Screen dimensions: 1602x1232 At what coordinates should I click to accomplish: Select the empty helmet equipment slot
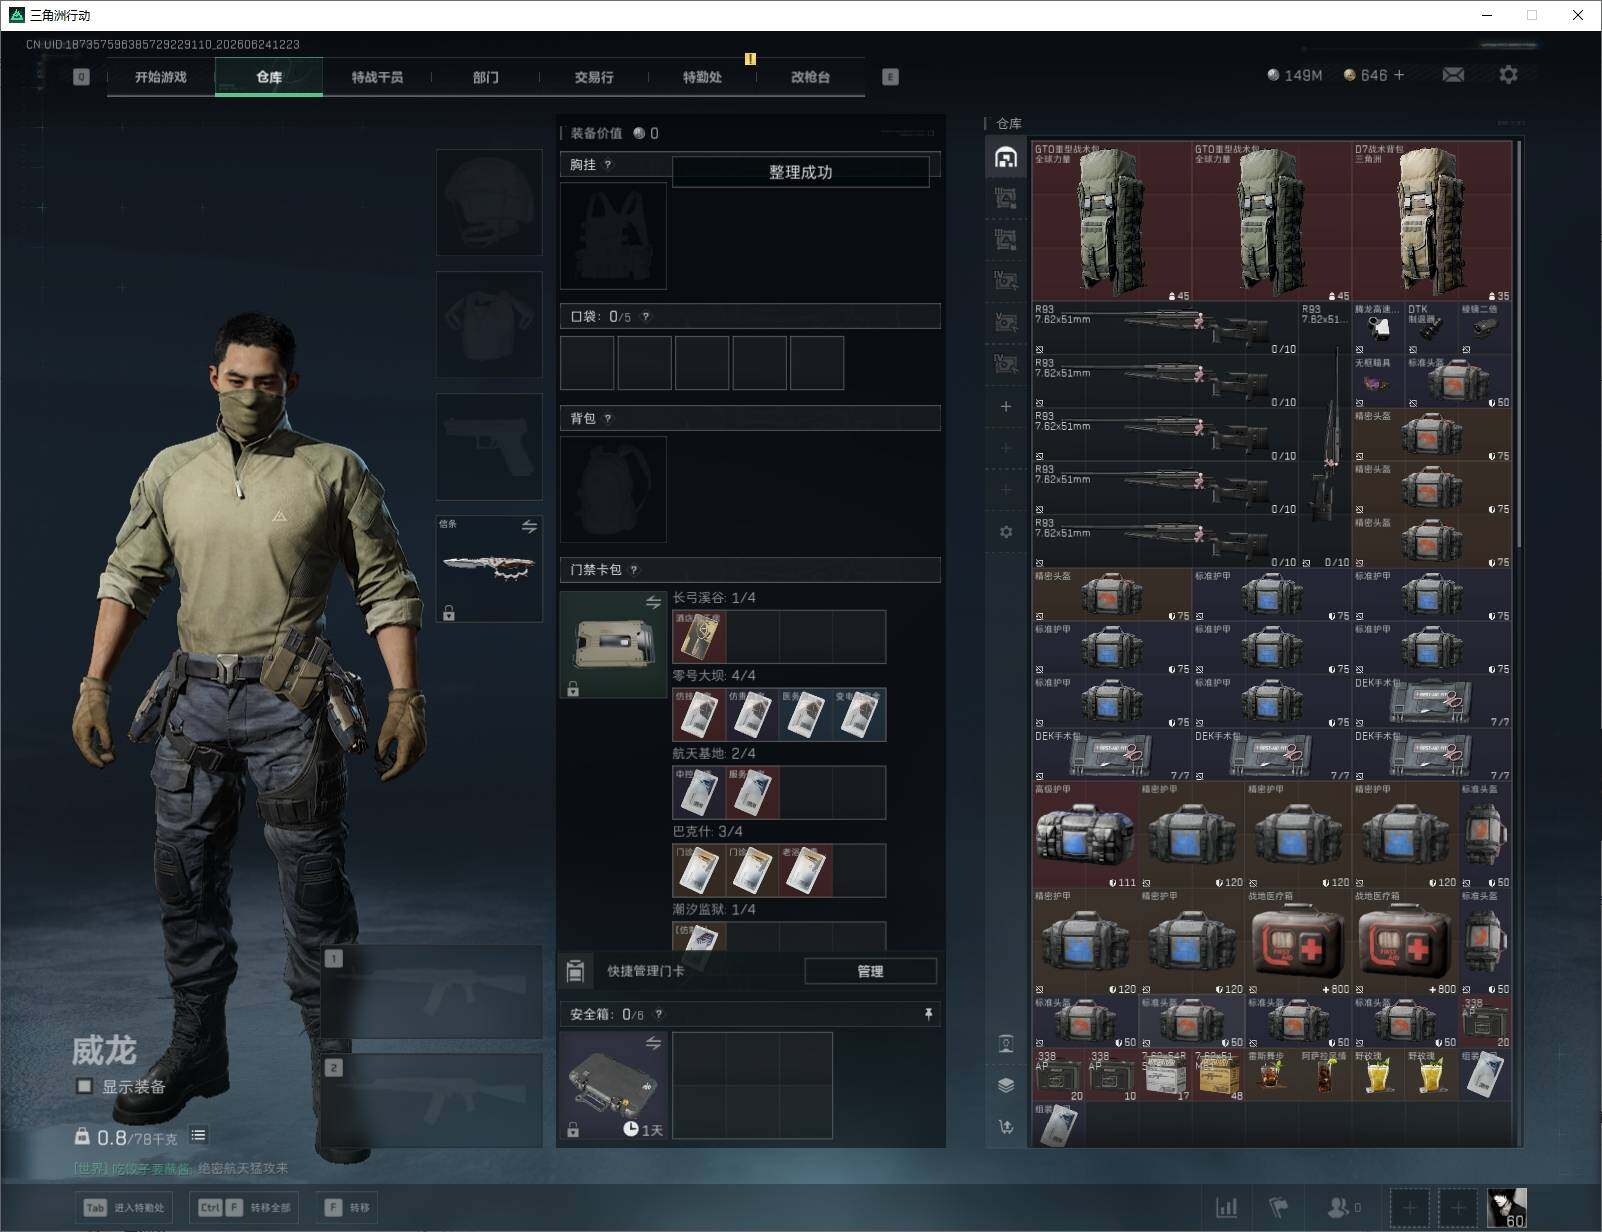click(489, 202)
